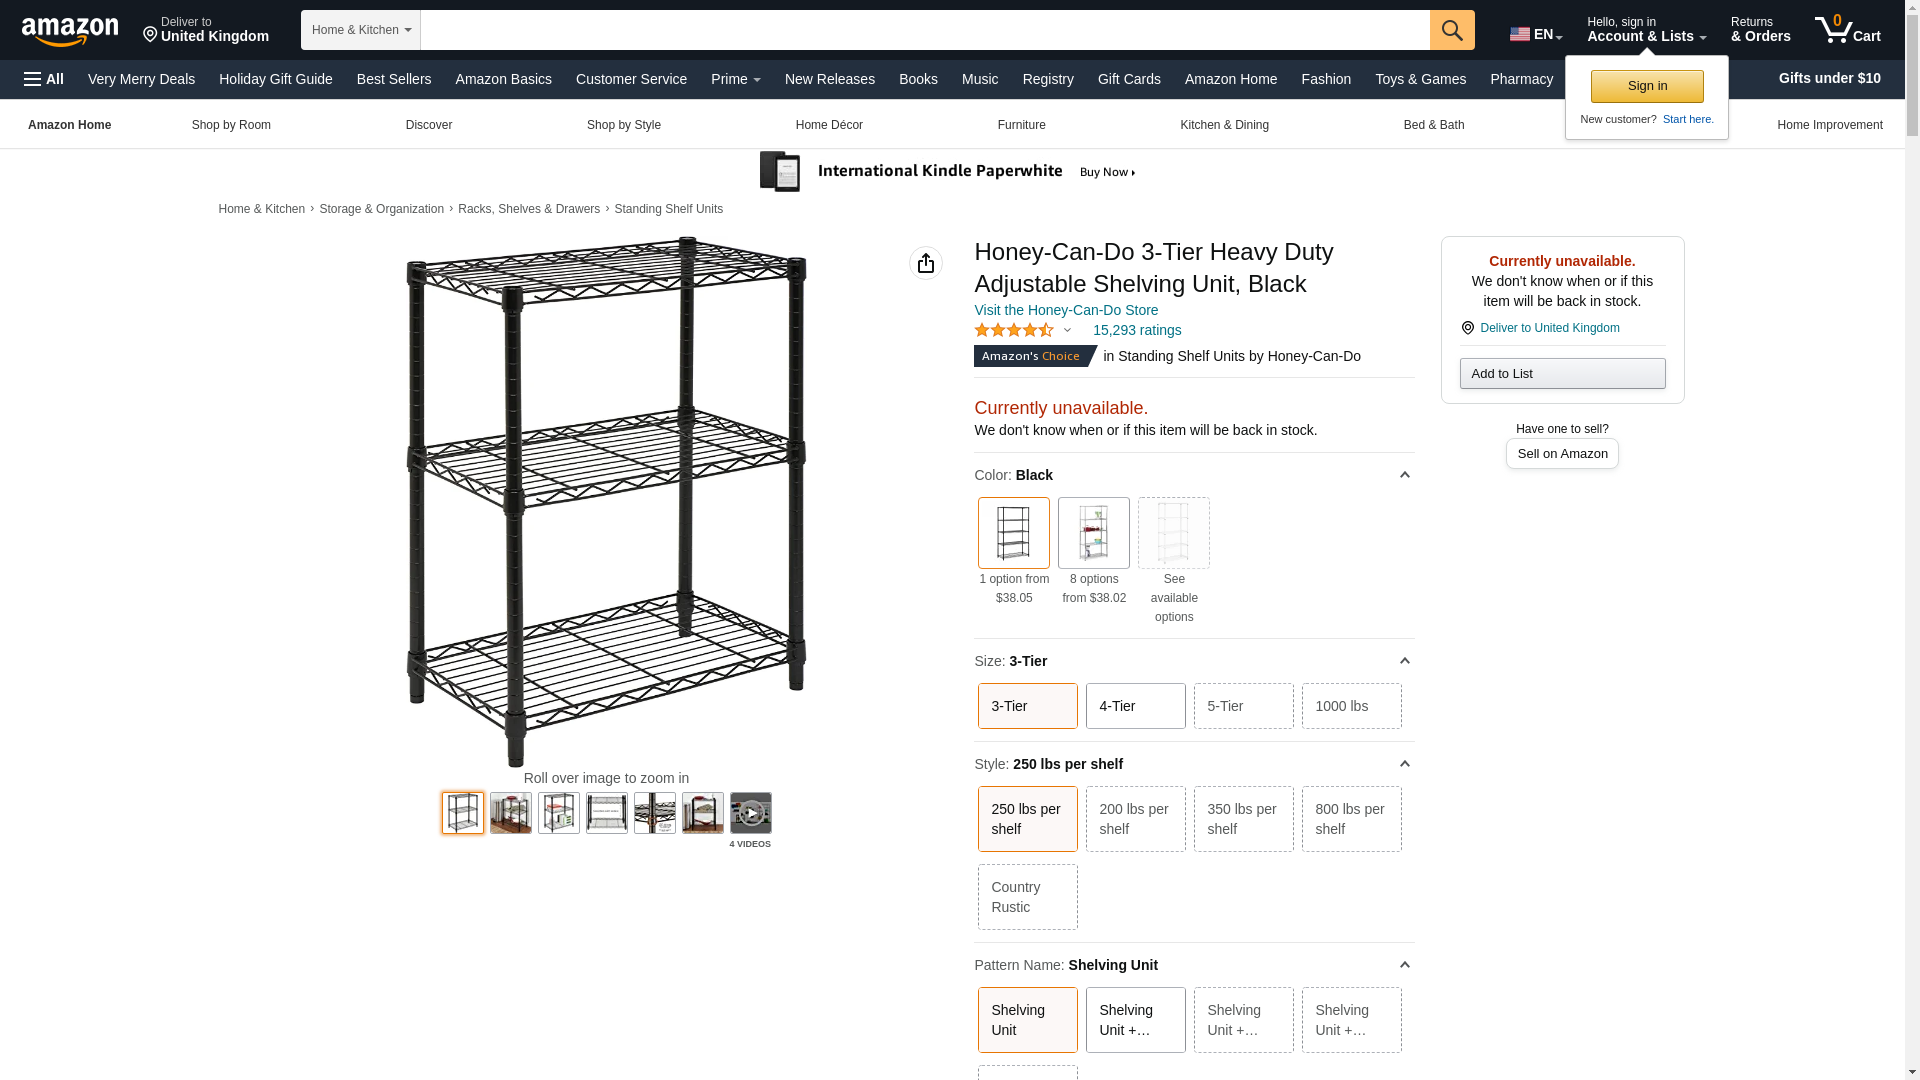This screenshot has height=1080, width=1920.
Task: Open the star ratings popover
Action: pos(1023,330)
